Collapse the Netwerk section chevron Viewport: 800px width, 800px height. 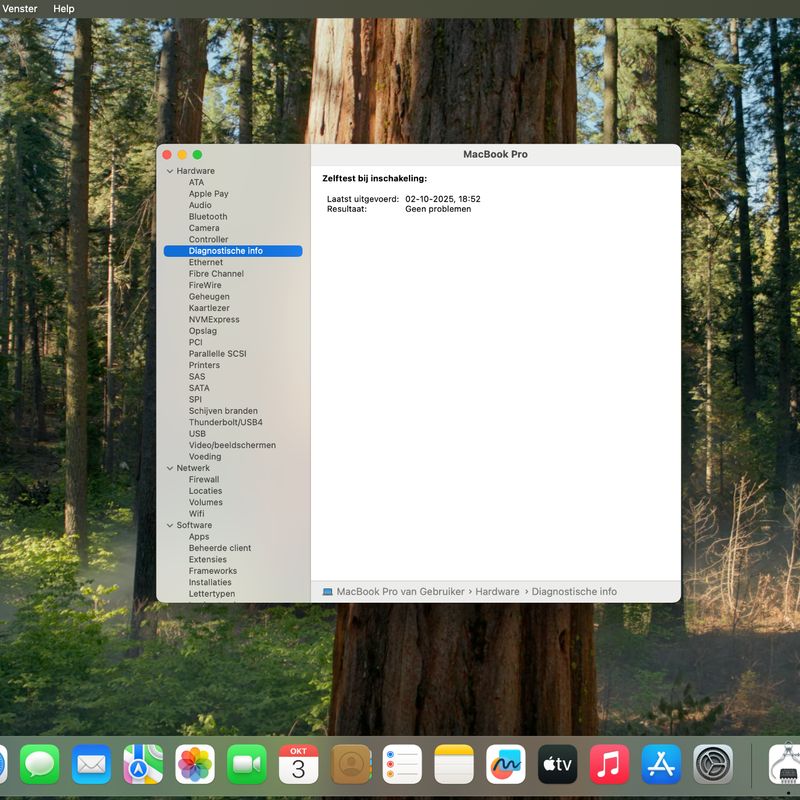(170, 468)
